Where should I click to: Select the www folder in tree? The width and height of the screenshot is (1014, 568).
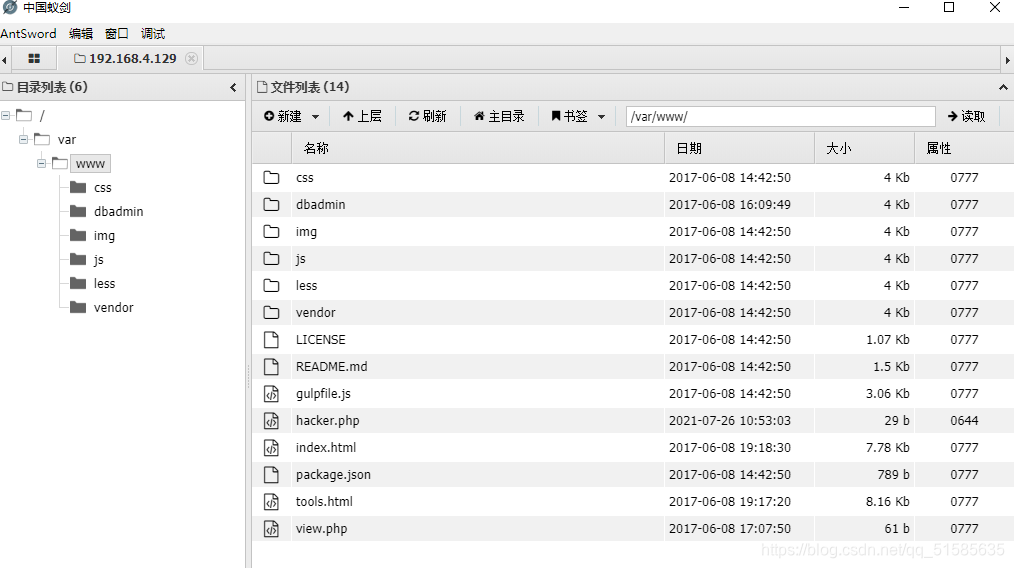click(x=90, y=164)
